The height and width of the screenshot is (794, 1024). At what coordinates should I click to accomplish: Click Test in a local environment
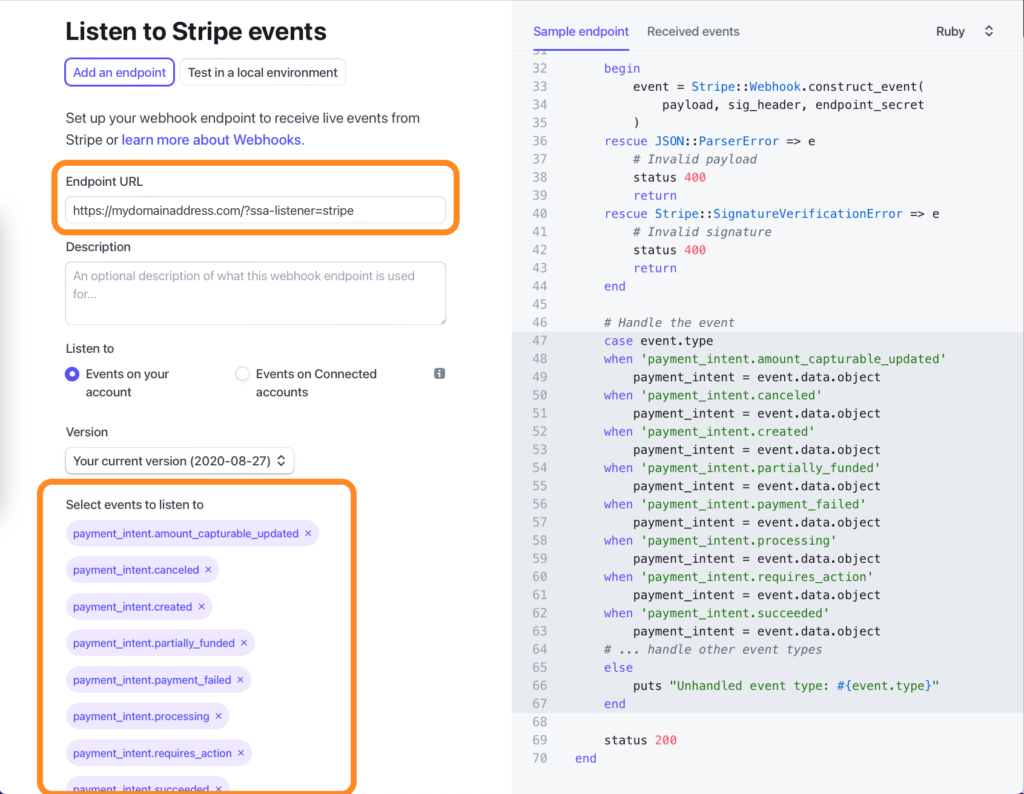point(262,72)
